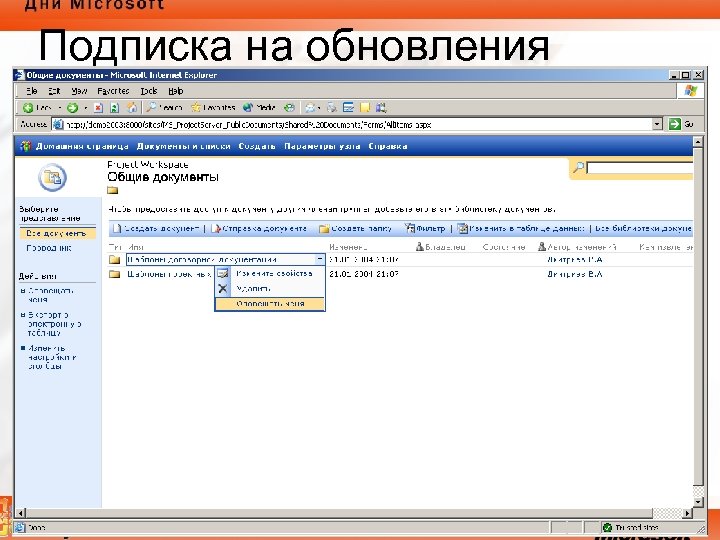Open the Back button history dropdown arrow
This screenshot has width=720, height=540.
pyautogui.click(x=60, y=108)
